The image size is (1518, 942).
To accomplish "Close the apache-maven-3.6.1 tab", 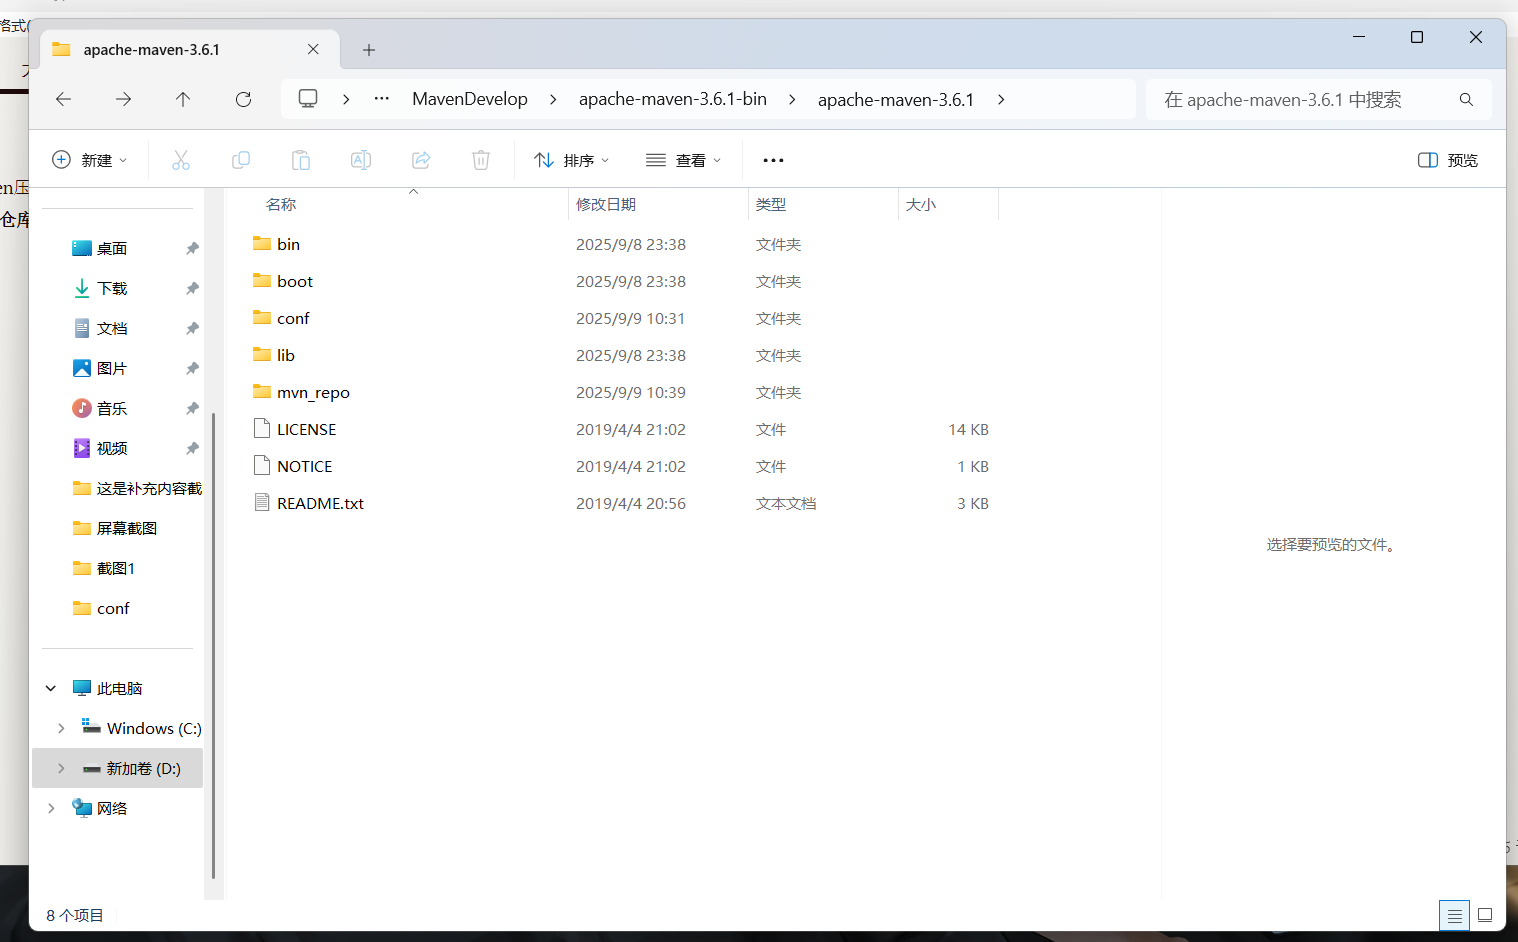I will [313, 49].
